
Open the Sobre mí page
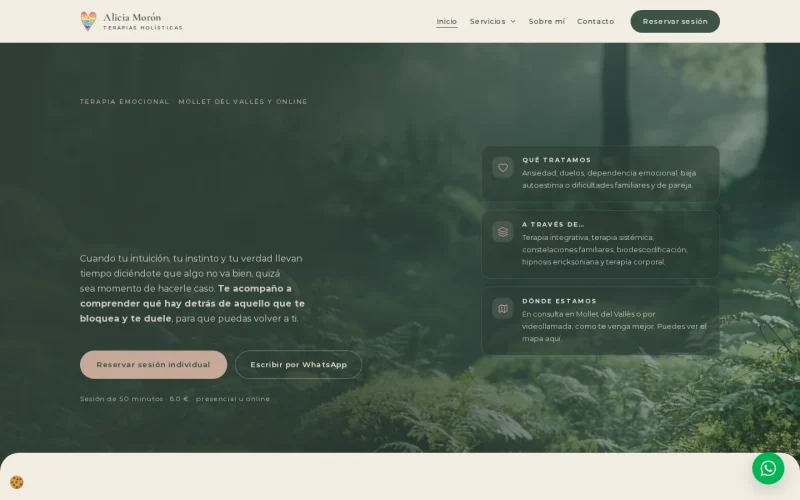546,21
